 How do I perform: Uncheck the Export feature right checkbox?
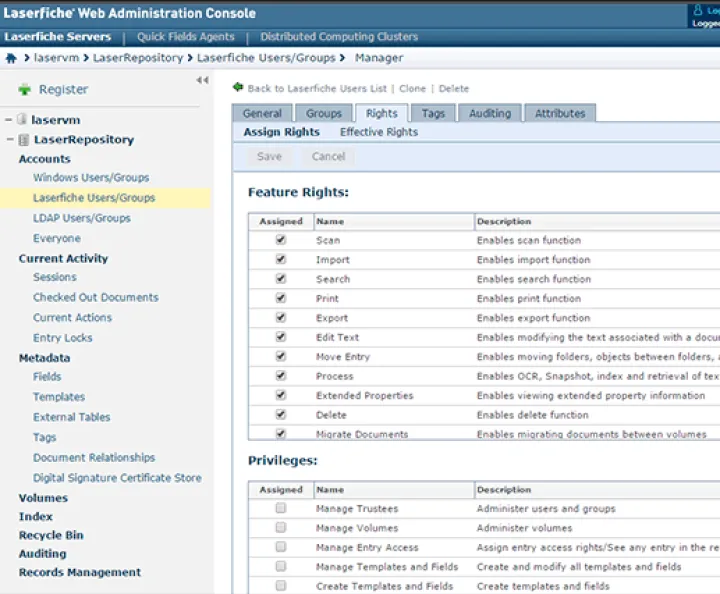point(281,318)
